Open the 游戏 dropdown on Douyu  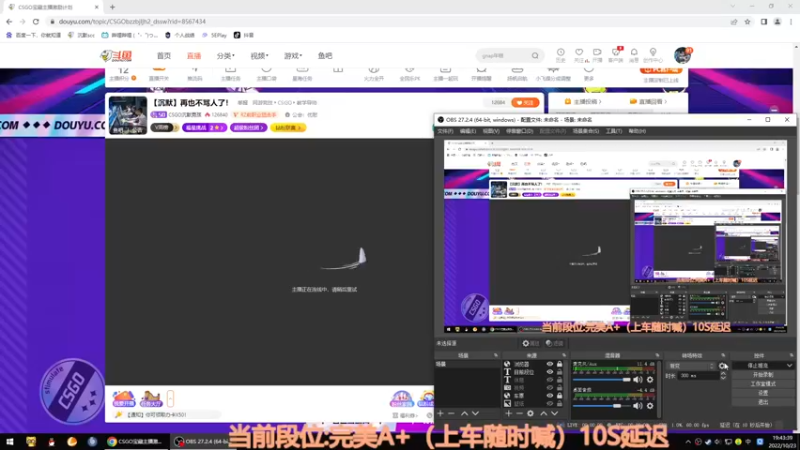(293, 56)
